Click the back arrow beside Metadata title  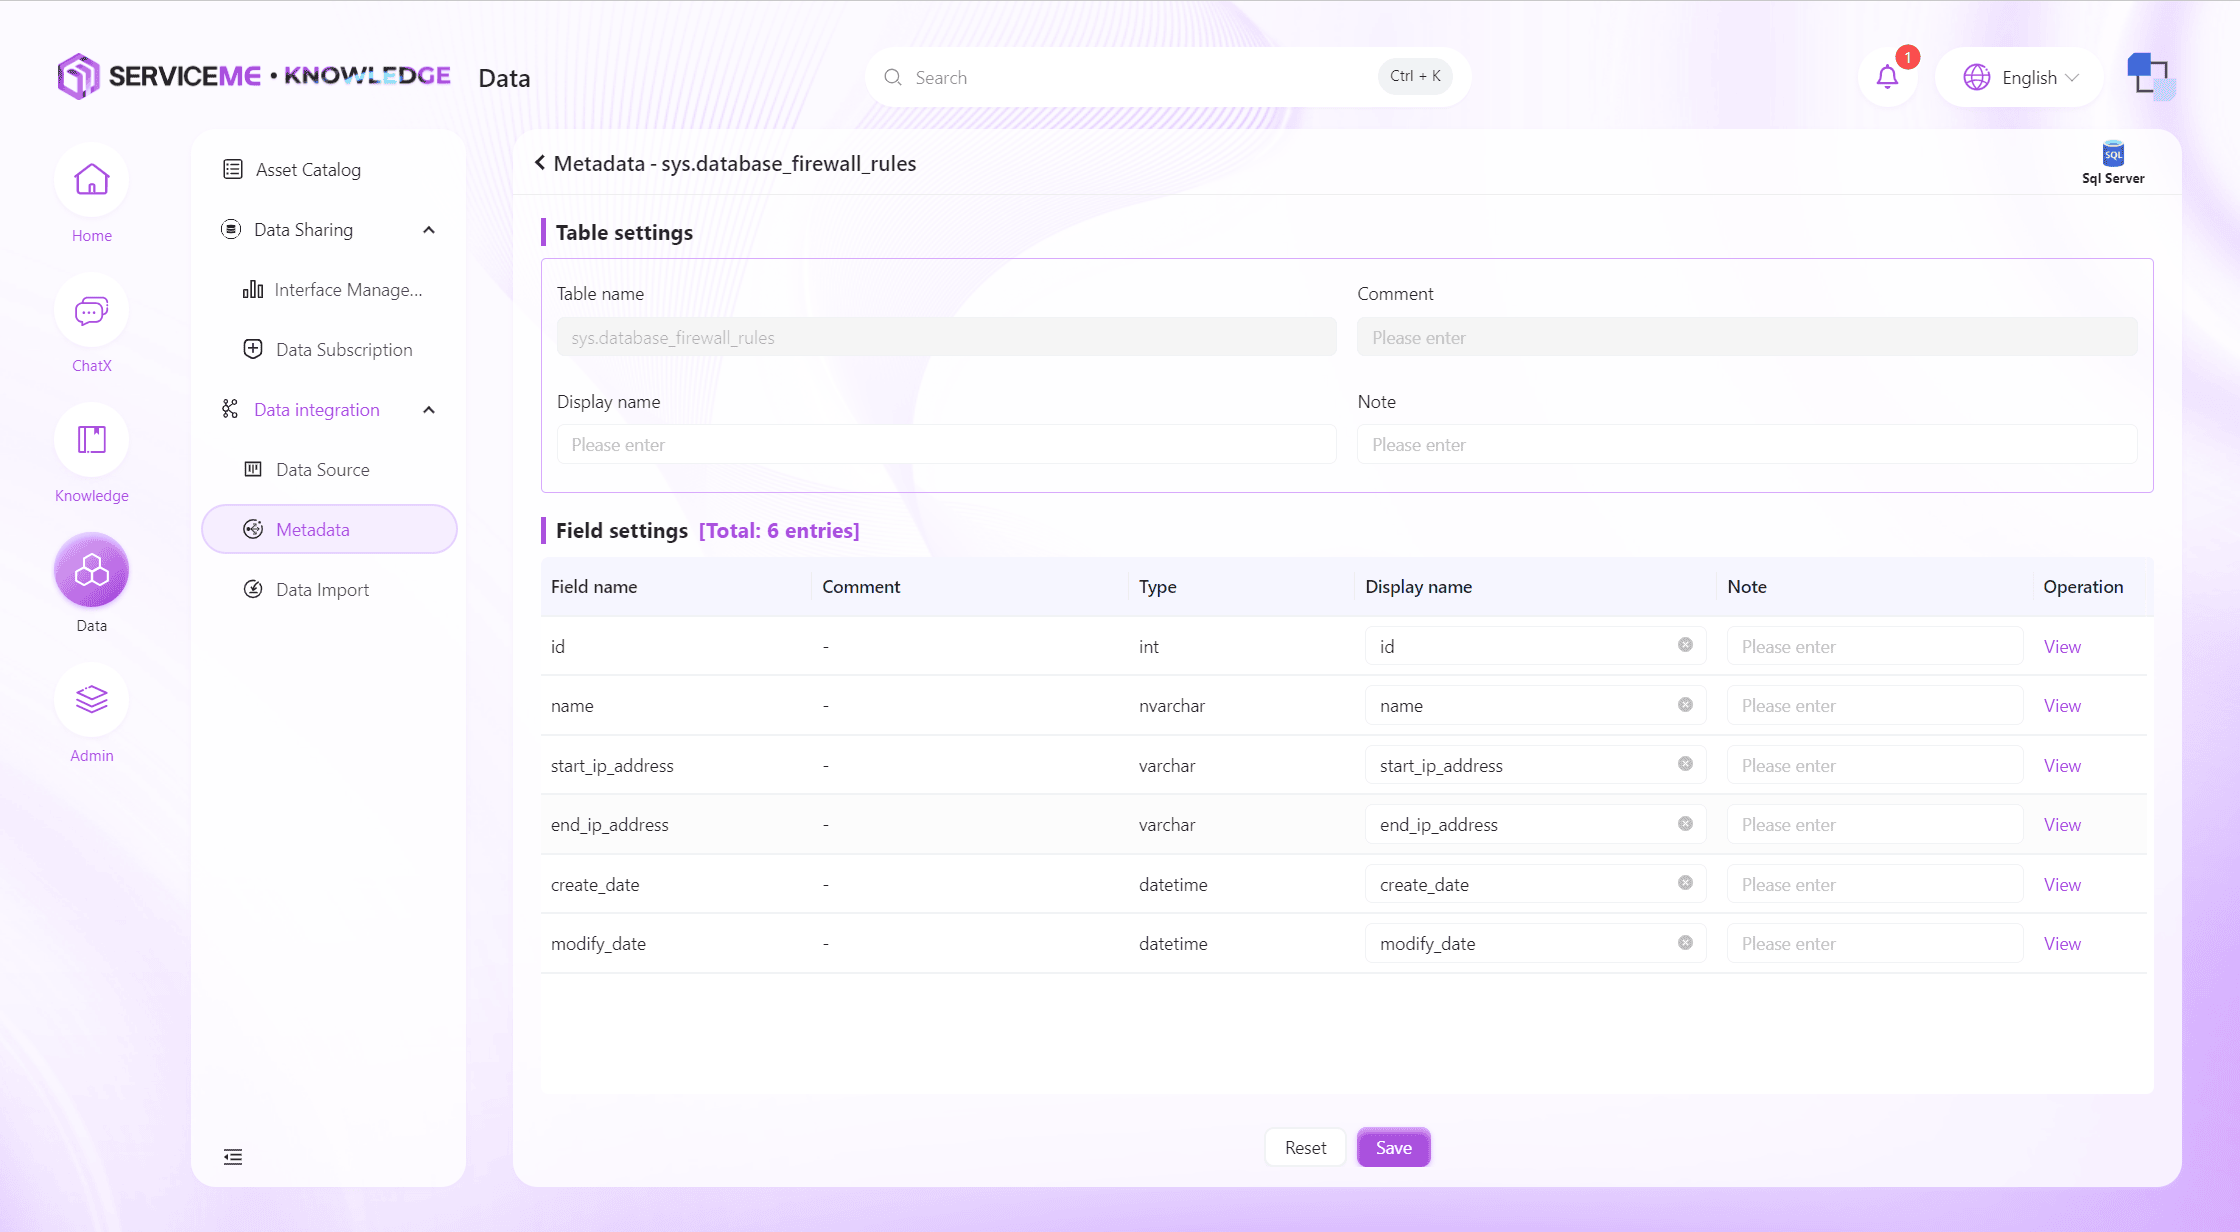click(540, 163)
